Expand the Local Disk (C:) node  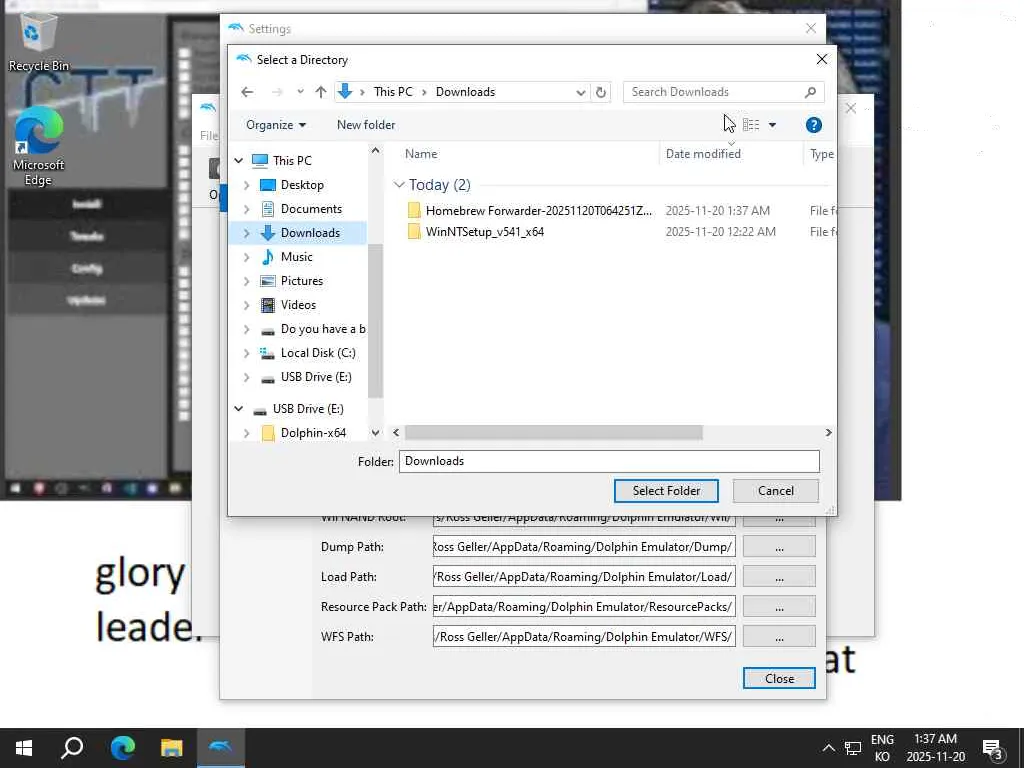[x=247, y=353]
